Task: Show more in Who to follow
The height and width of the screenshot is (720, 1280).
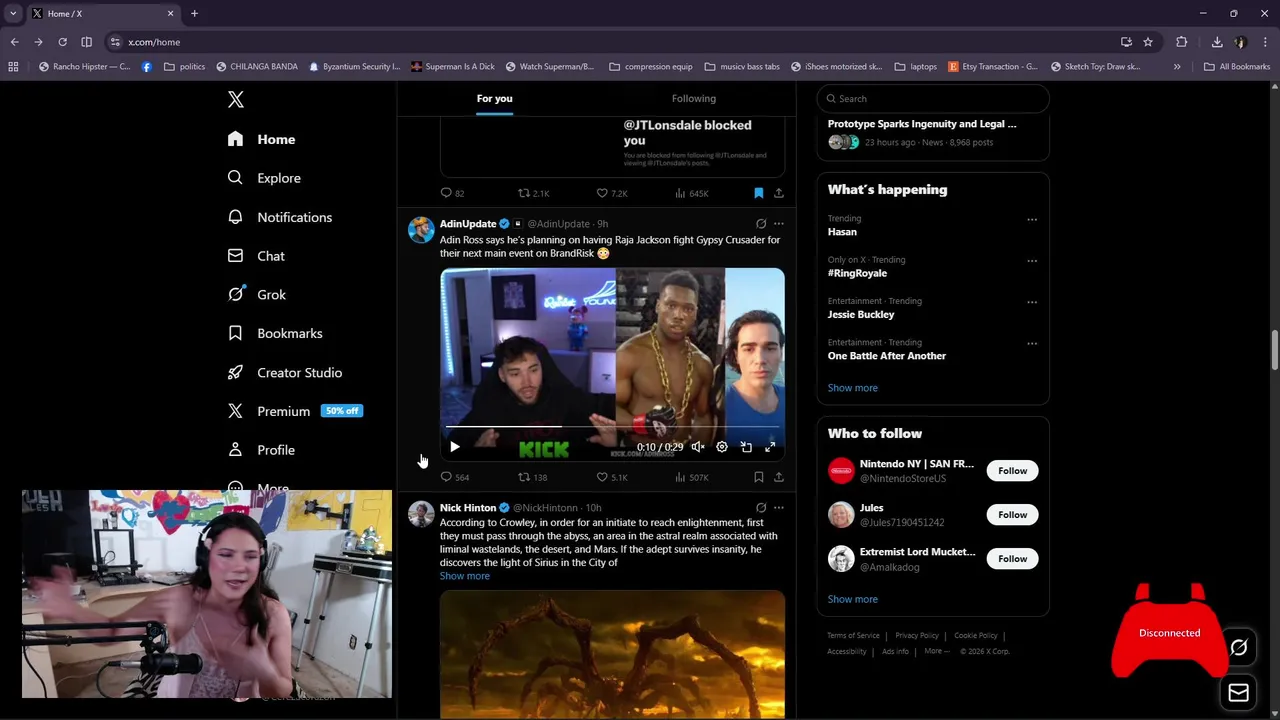Action: (853, 599)
